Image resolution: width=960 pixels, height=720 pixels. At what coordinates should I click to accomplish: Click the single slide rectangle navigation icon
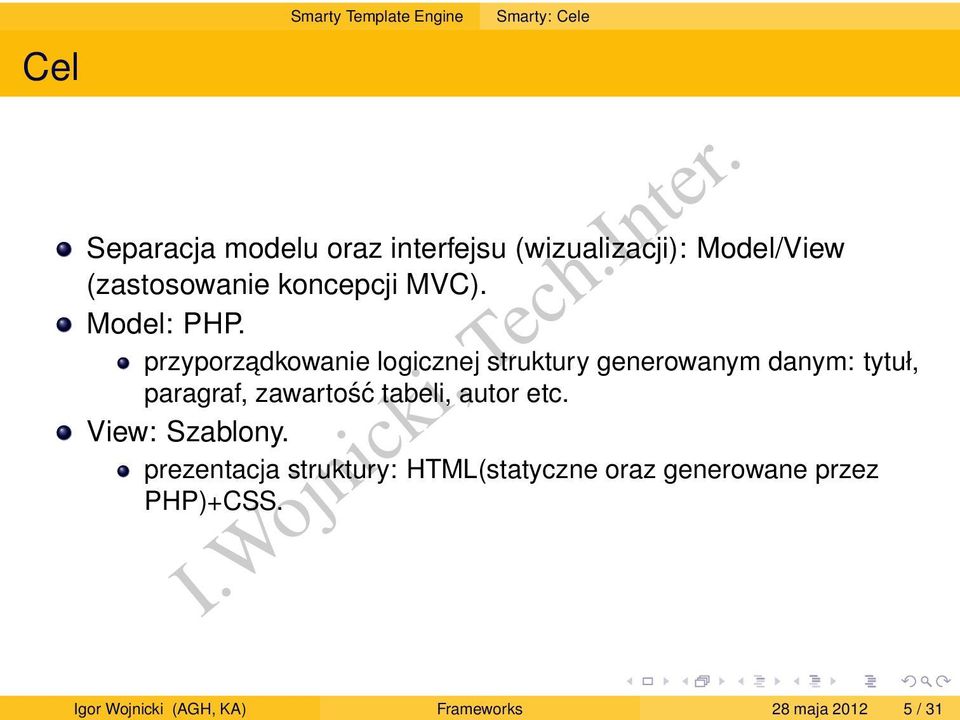pyautogui.click(x=648, y=681)
